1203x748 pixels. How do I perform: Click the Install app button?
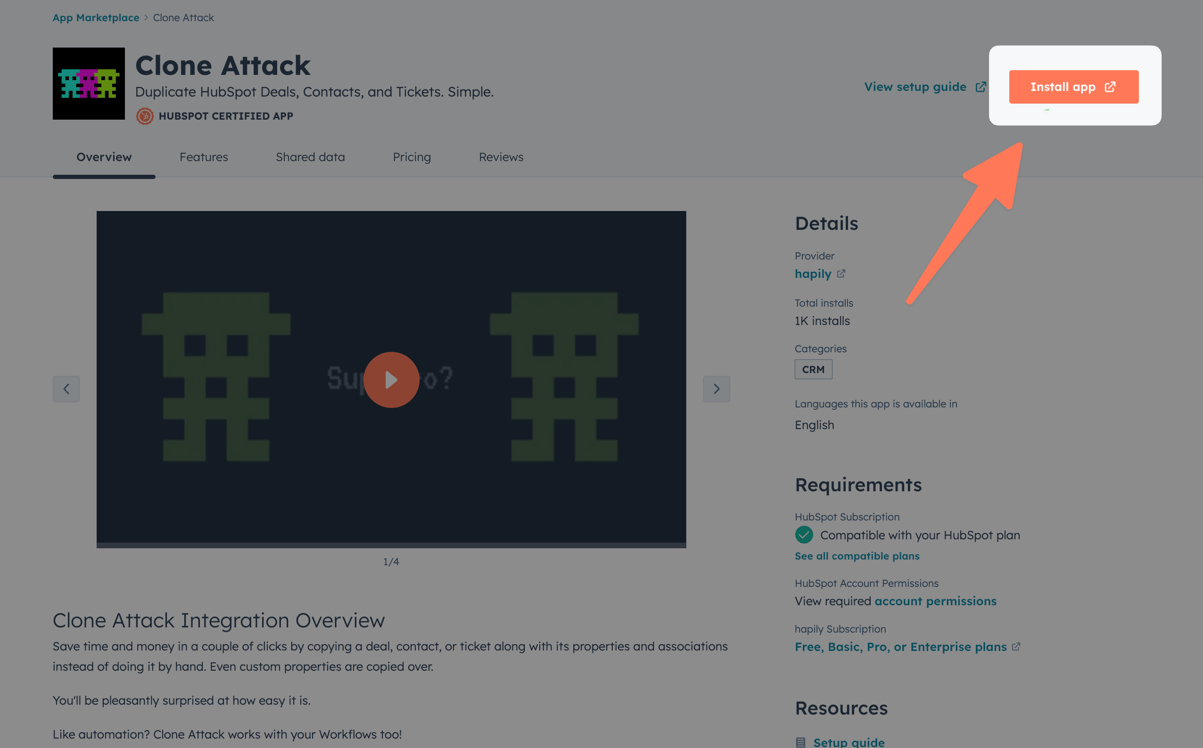pos(1073,87)
